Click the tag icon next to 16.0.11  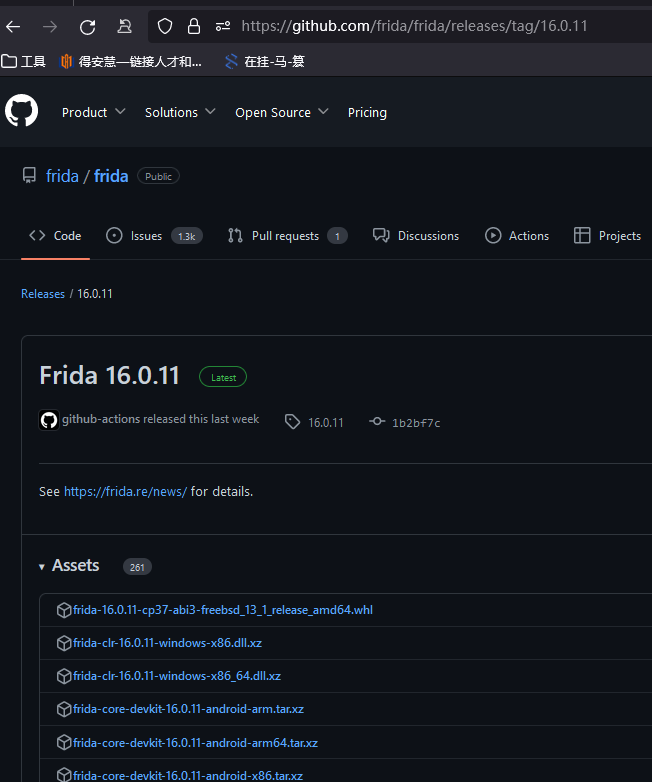(292, 422)
